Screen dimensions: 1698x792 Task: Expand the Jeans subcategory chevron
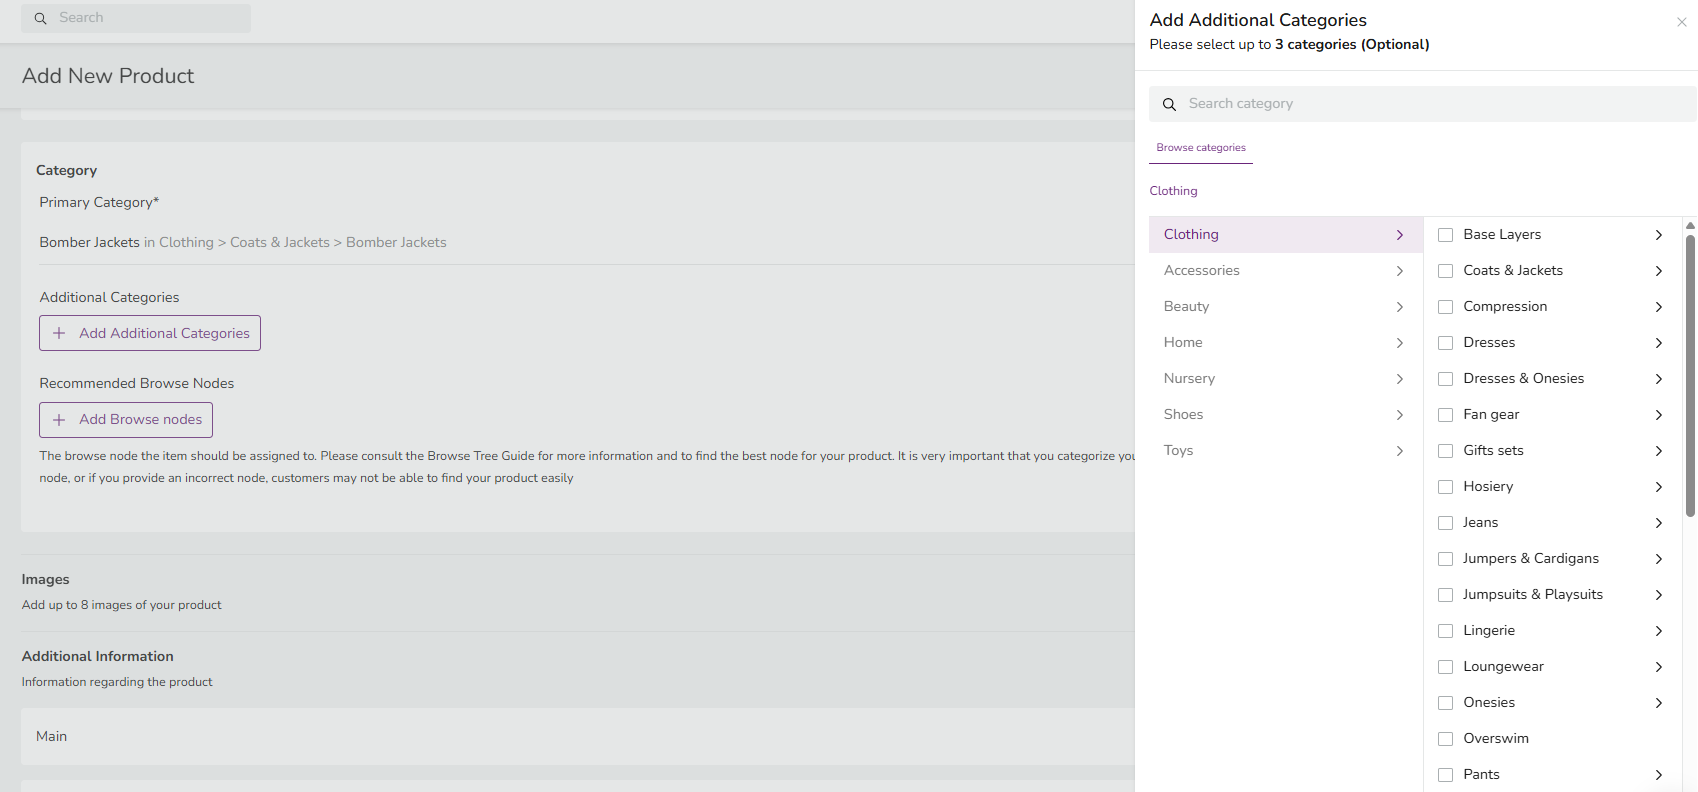tap(1658, 523)
